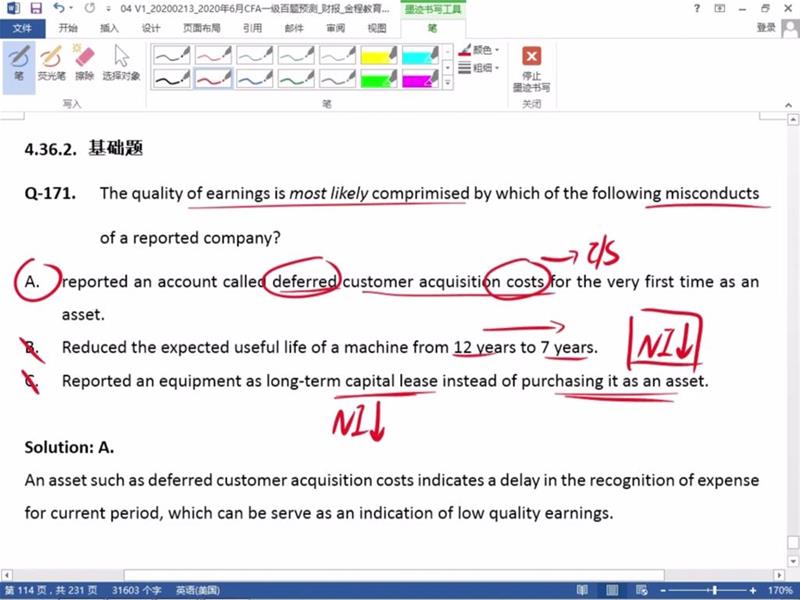The image size is (800, 600).
Task: Click the Save icon in quick access toolbar
Action: 35,8
